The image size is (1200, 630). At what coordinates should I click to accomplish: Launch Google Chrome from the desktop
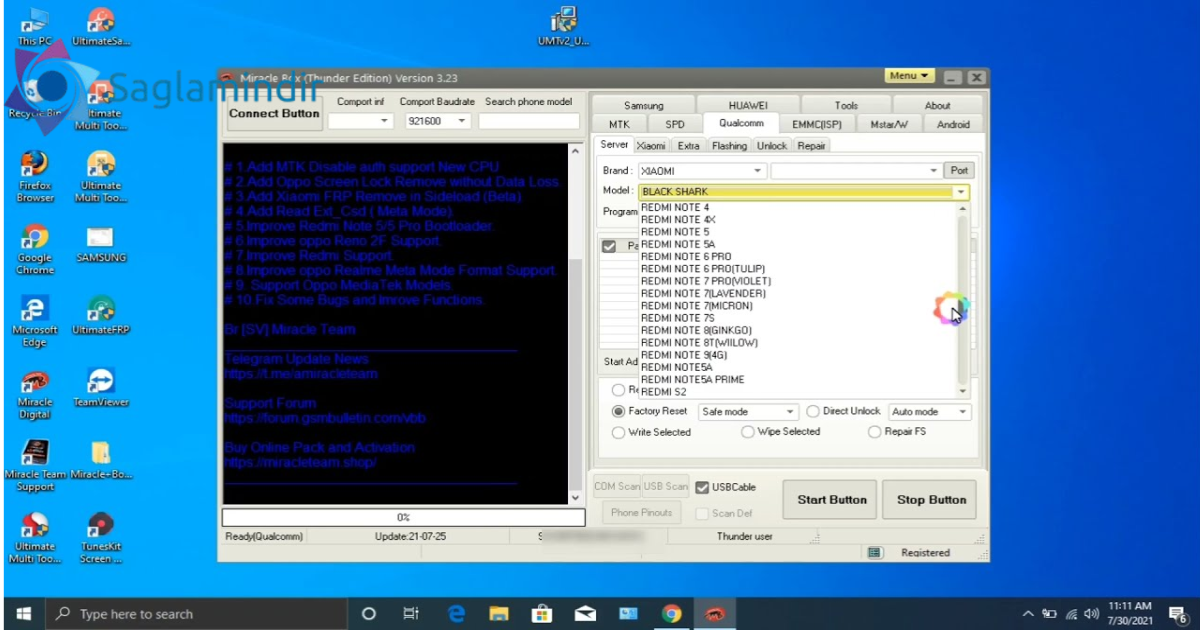tap(35, 250)
